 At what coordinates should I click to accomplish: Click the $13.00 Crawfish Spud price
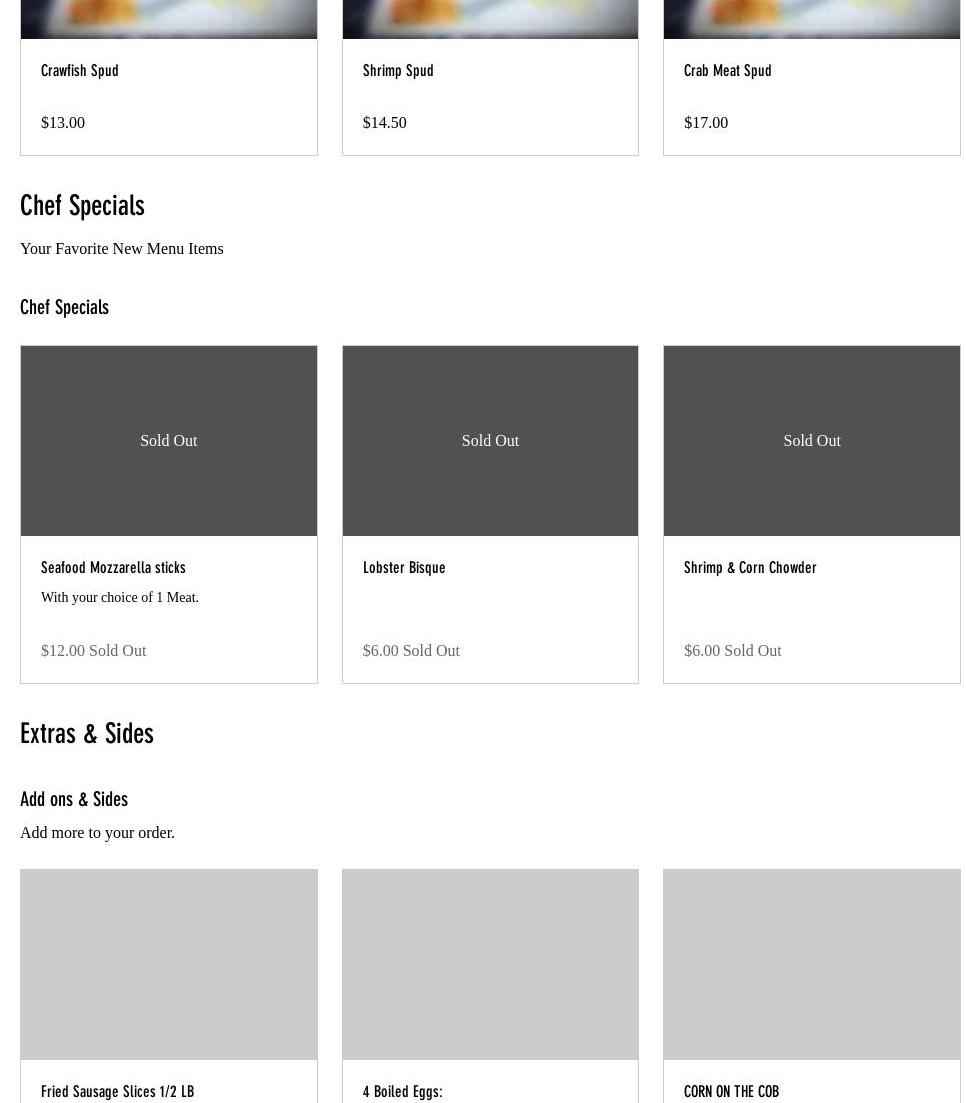(63, 123)
